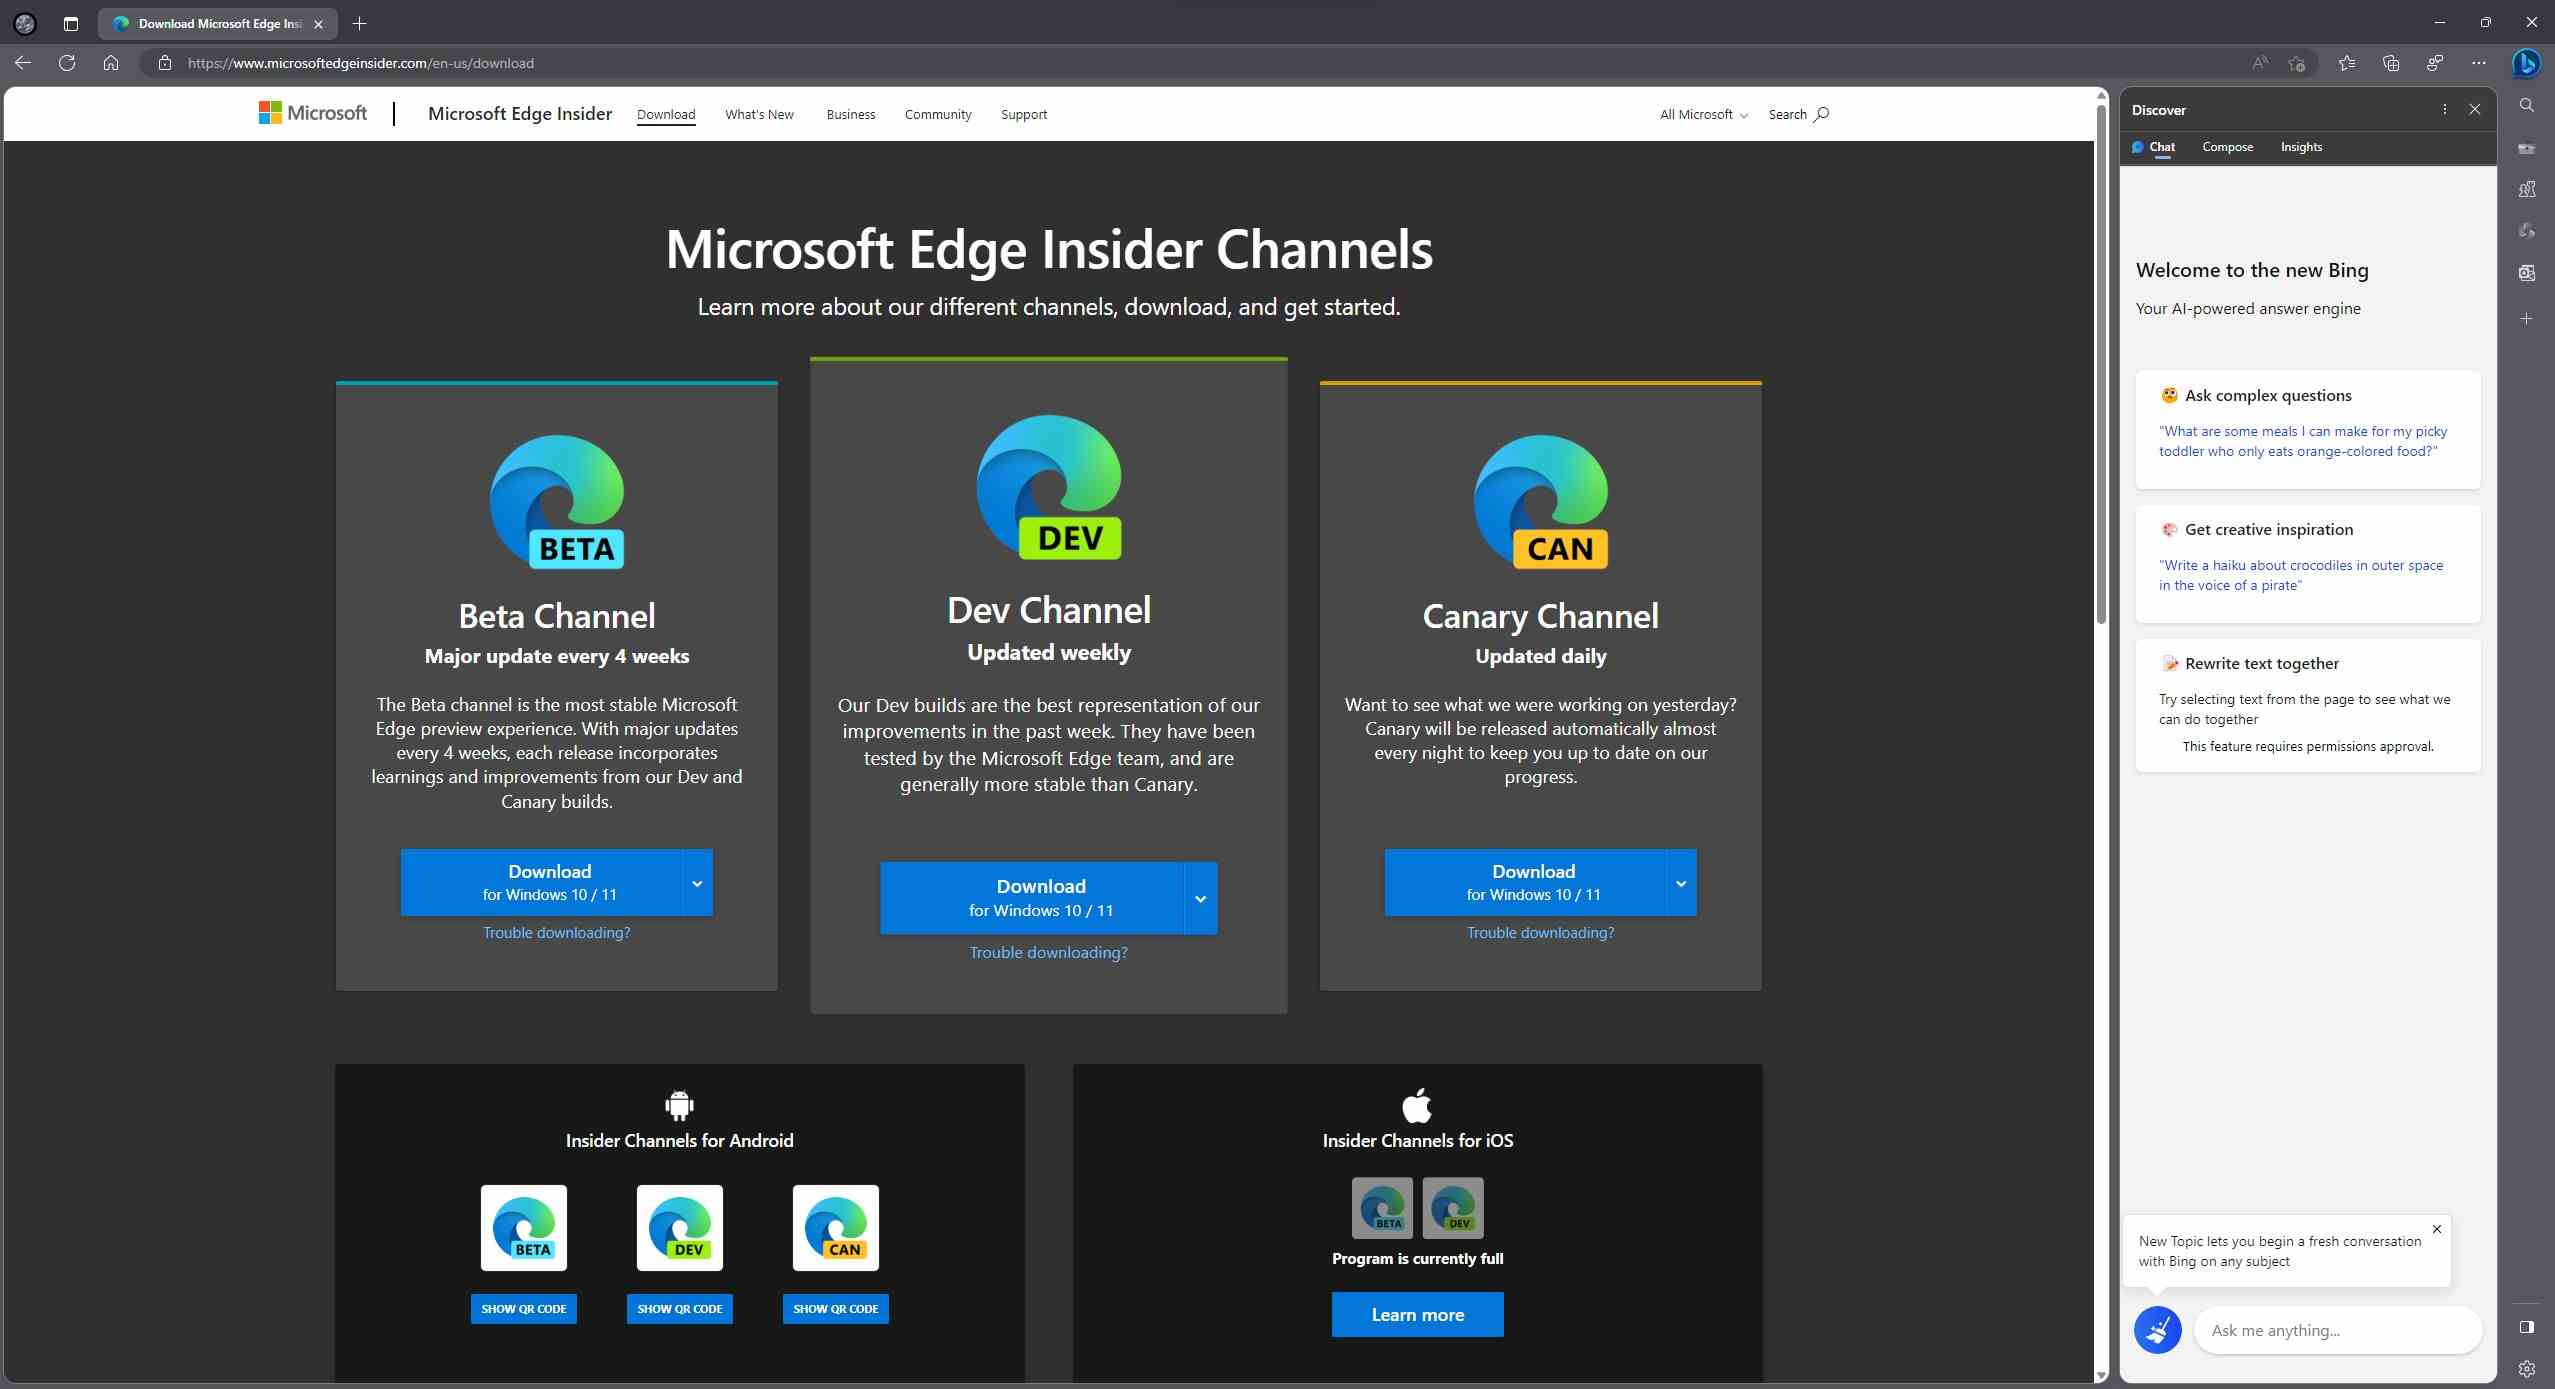Open Business nav item
Screen dimensions: 2555x1389
tap(851, 114)
